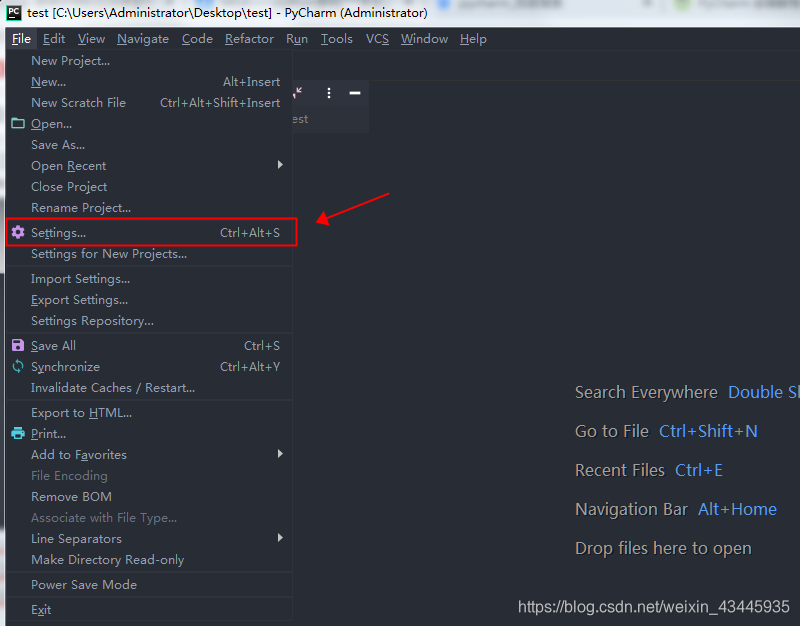
Task: Click the Recent Files hint text
Action: coord(620,470)
